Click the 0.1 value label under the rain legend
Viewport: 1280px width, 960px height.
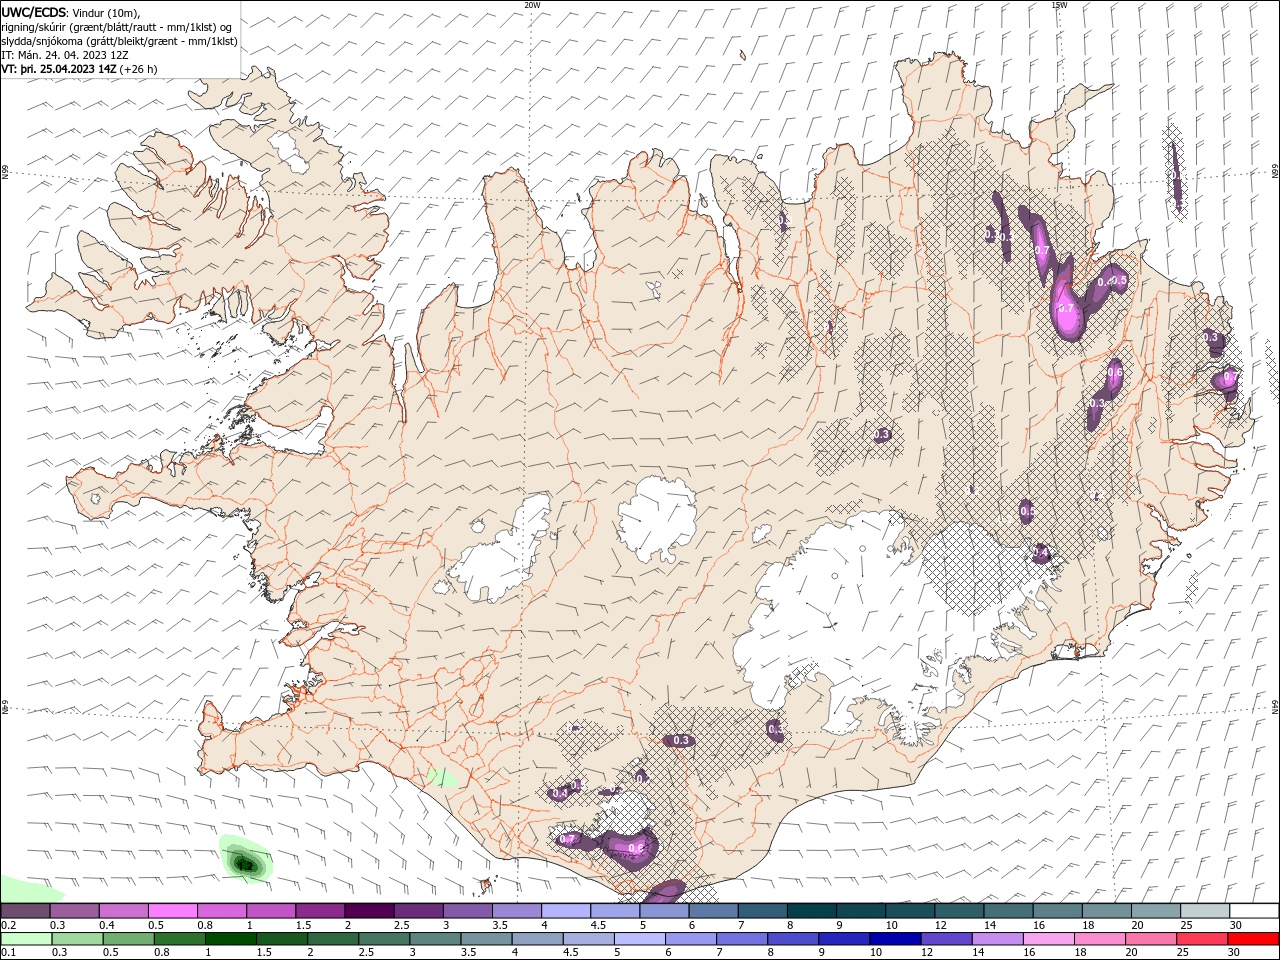coord(8,952)
